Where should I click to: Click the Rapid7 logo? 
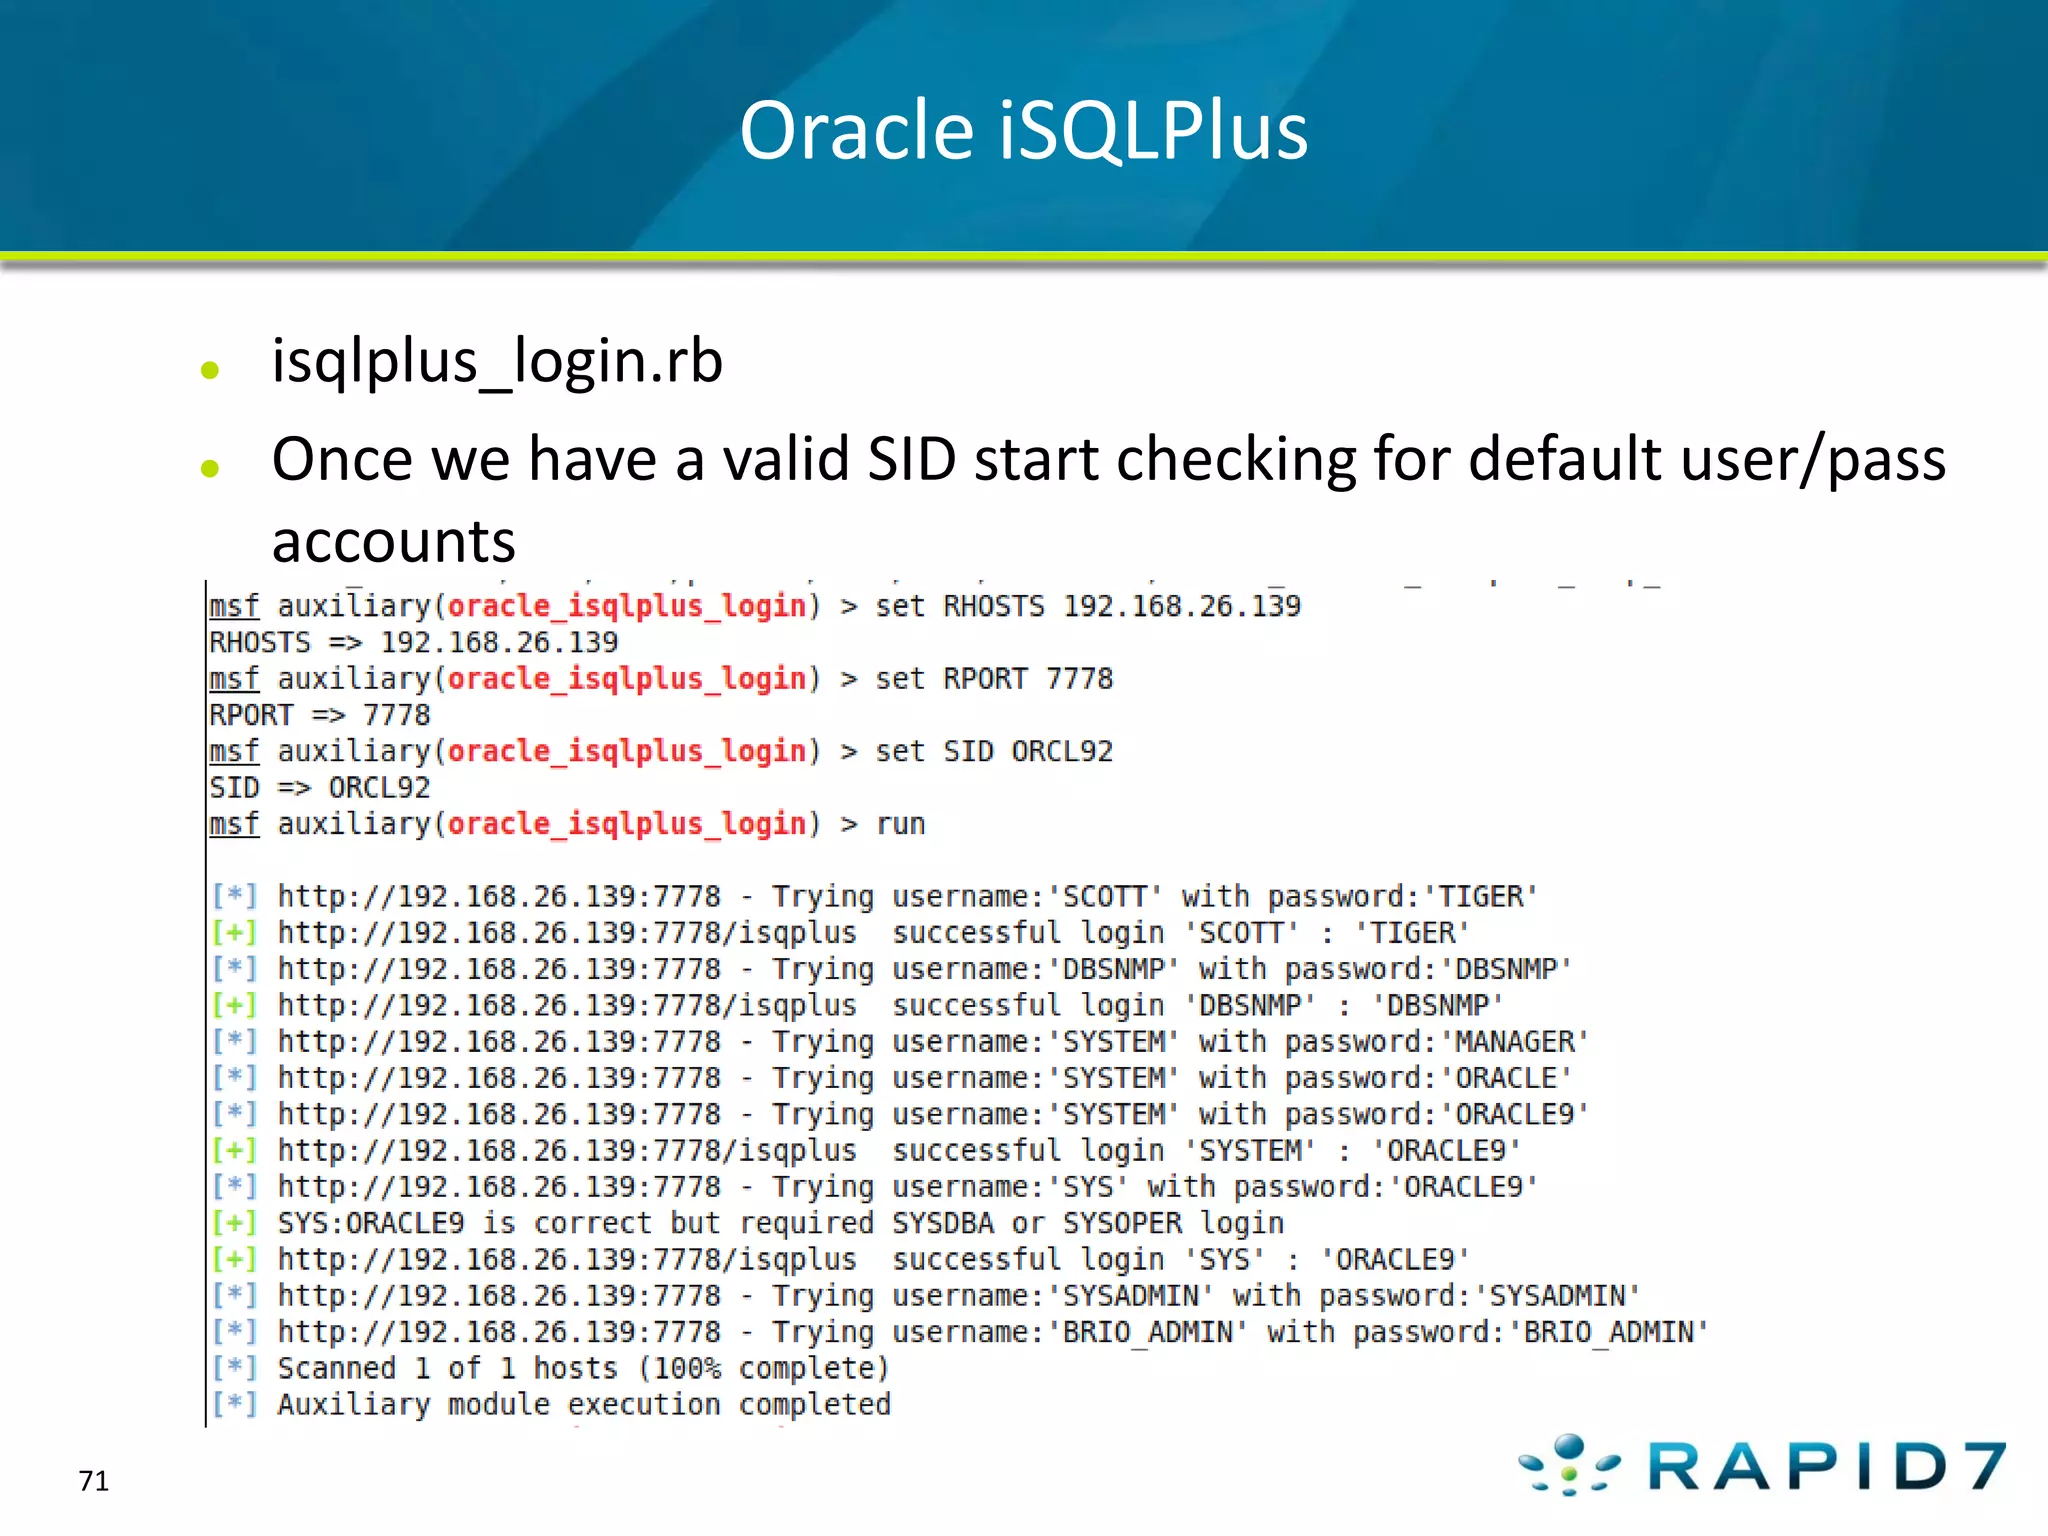coord(1762,1465)
